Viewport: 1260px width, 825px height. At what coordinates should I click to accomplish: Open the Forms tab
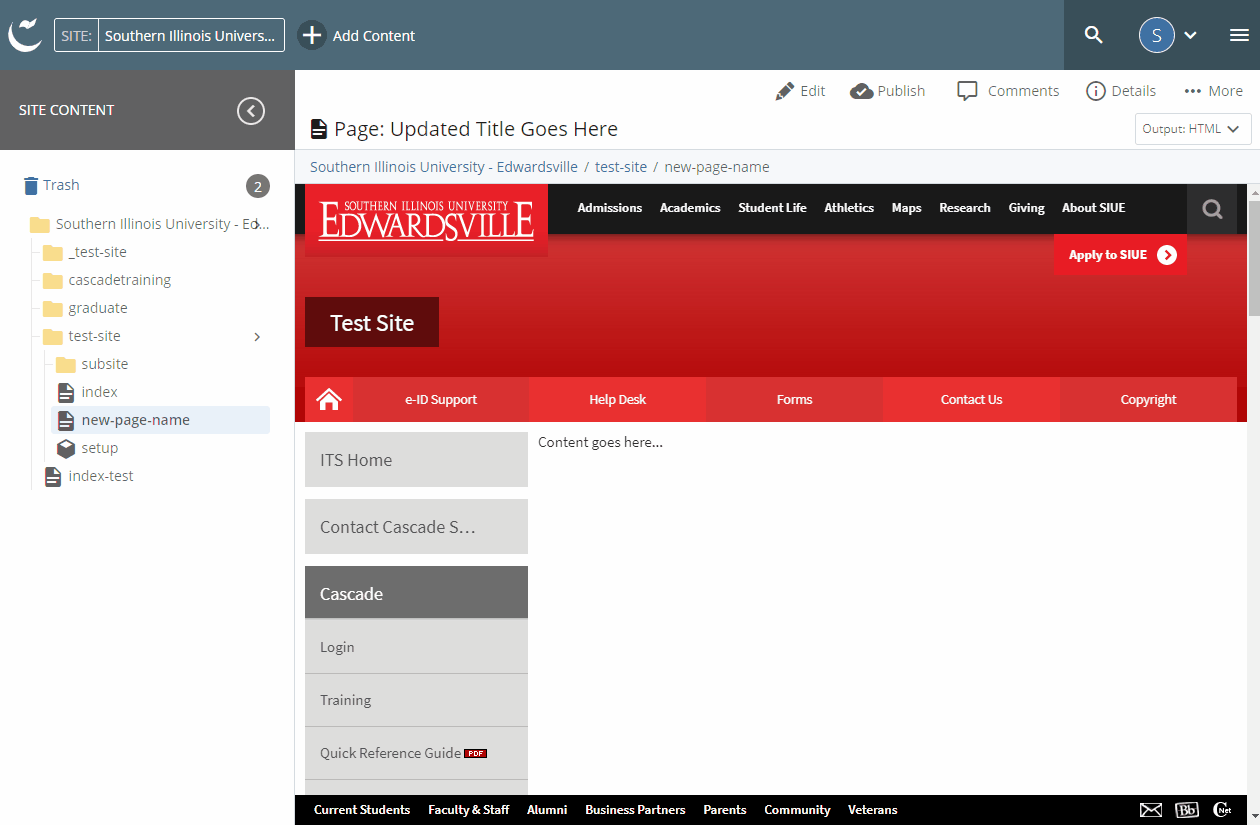(x=795, y=400)
